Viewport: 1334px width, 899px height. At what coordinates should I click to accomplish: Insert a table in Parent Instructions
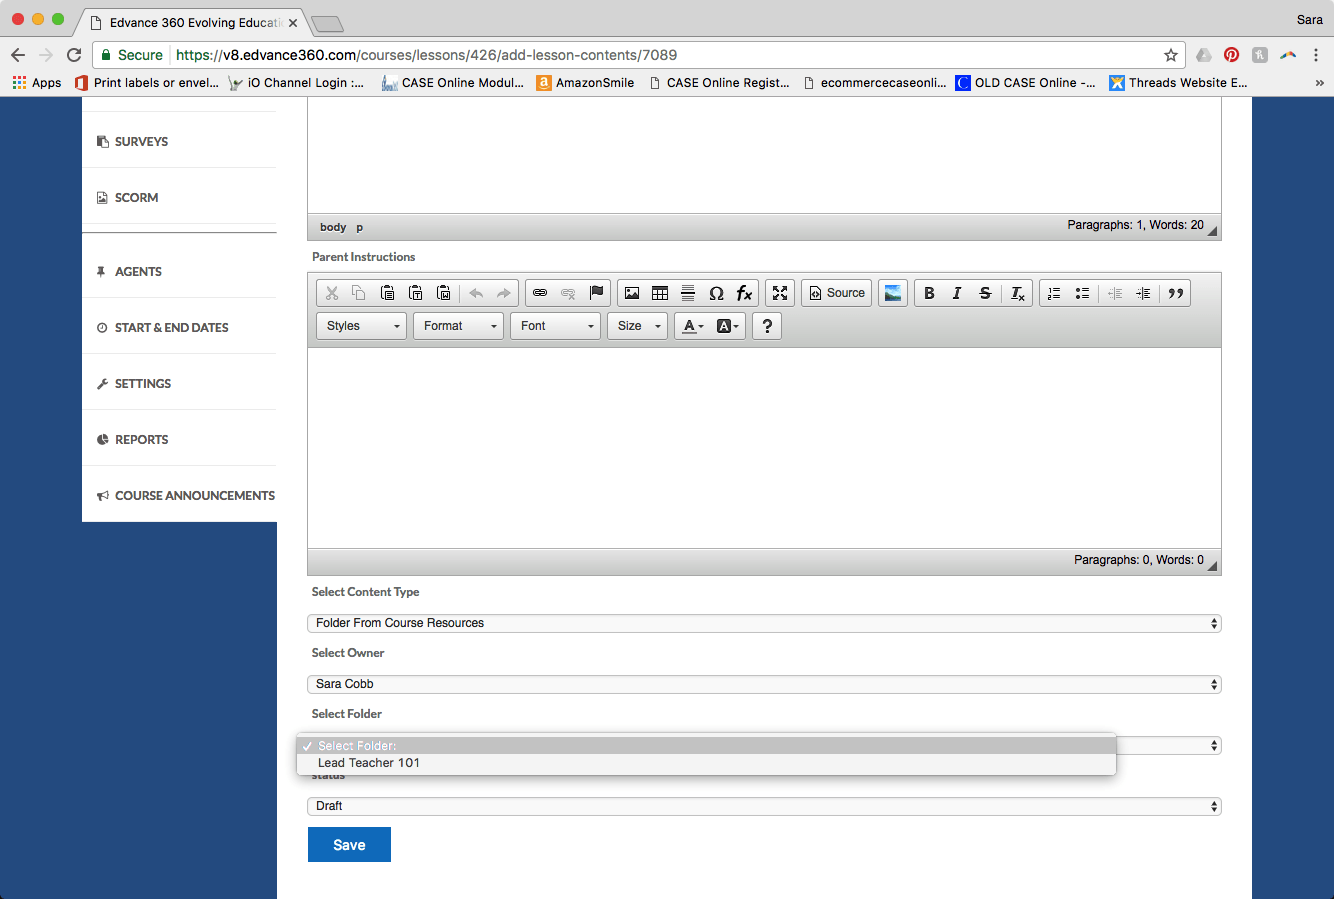click(x=660, y=293)
